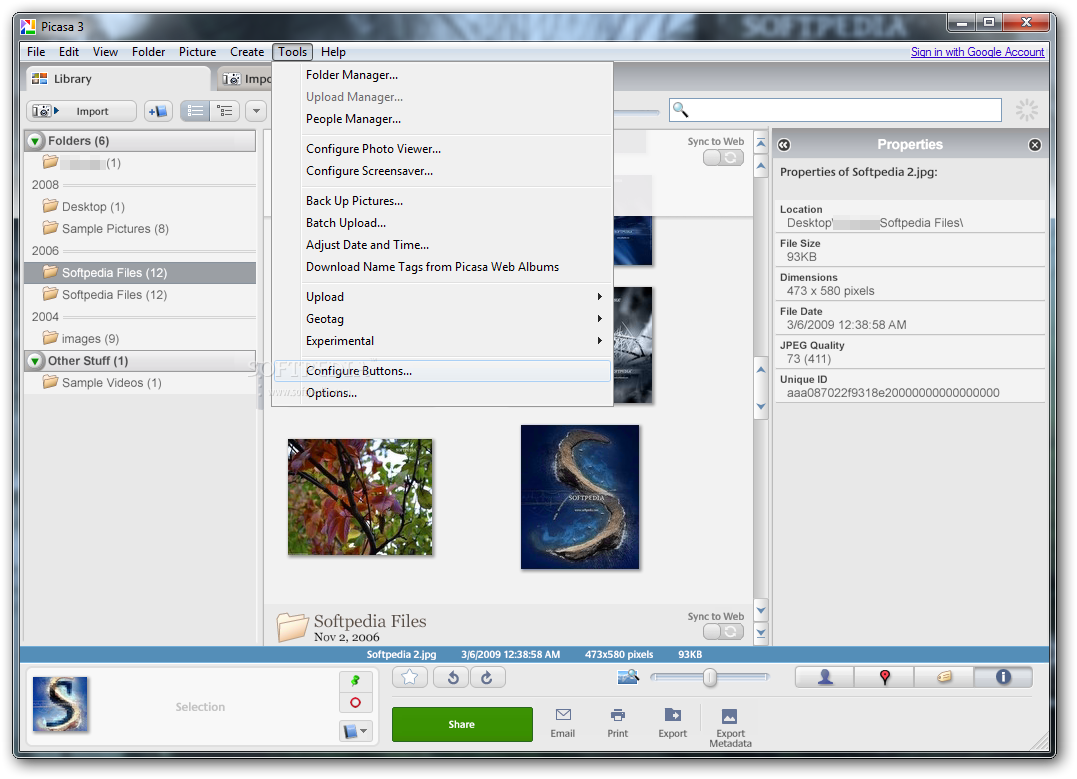Select the autumn leaves photo thumbnail
Viewport: 1077px width, 779px height.
[x=360, y=497]
